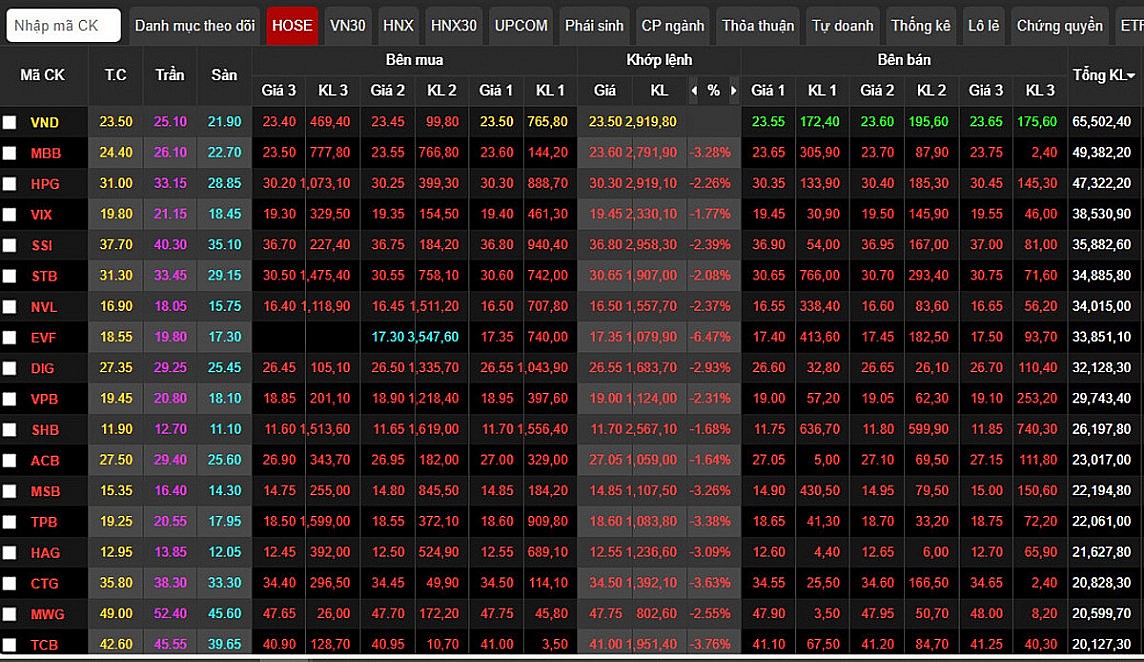Viewport: 1144px width, 662px height.
Task: Switch to the VN30 tab
Action: [347, 26]
